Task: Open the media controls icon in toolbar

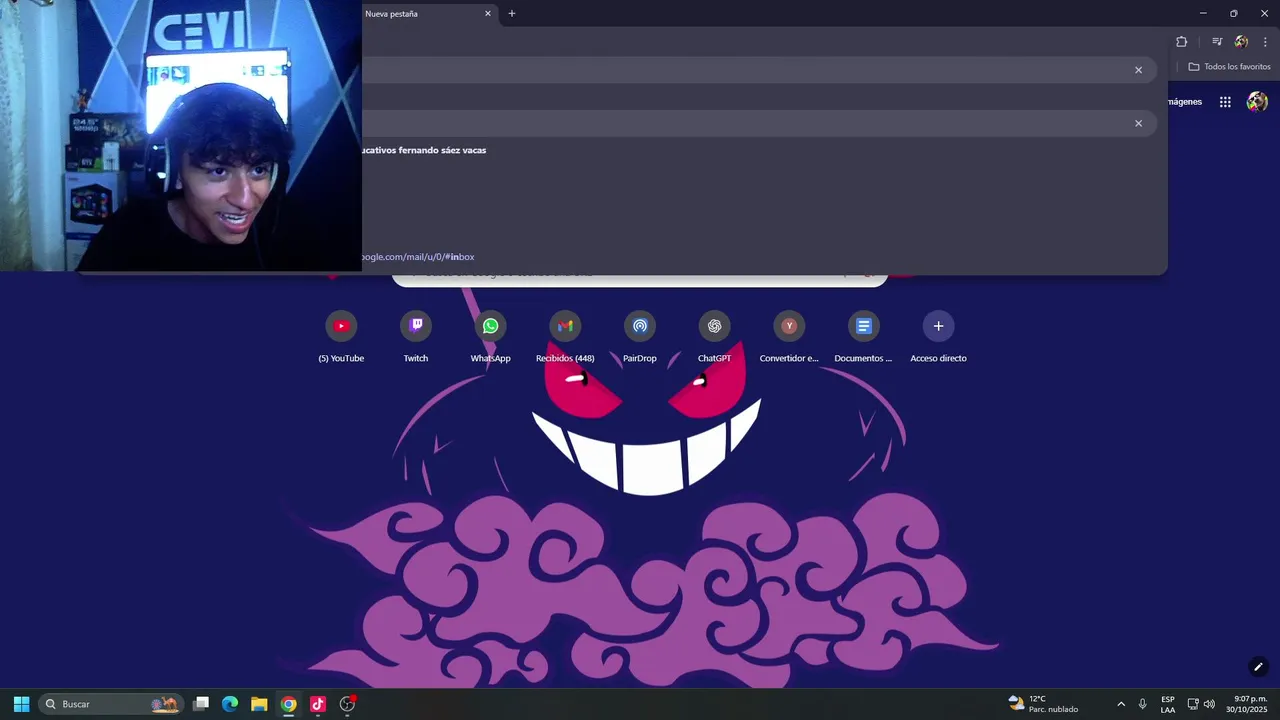Action: tap(1217, 42)
